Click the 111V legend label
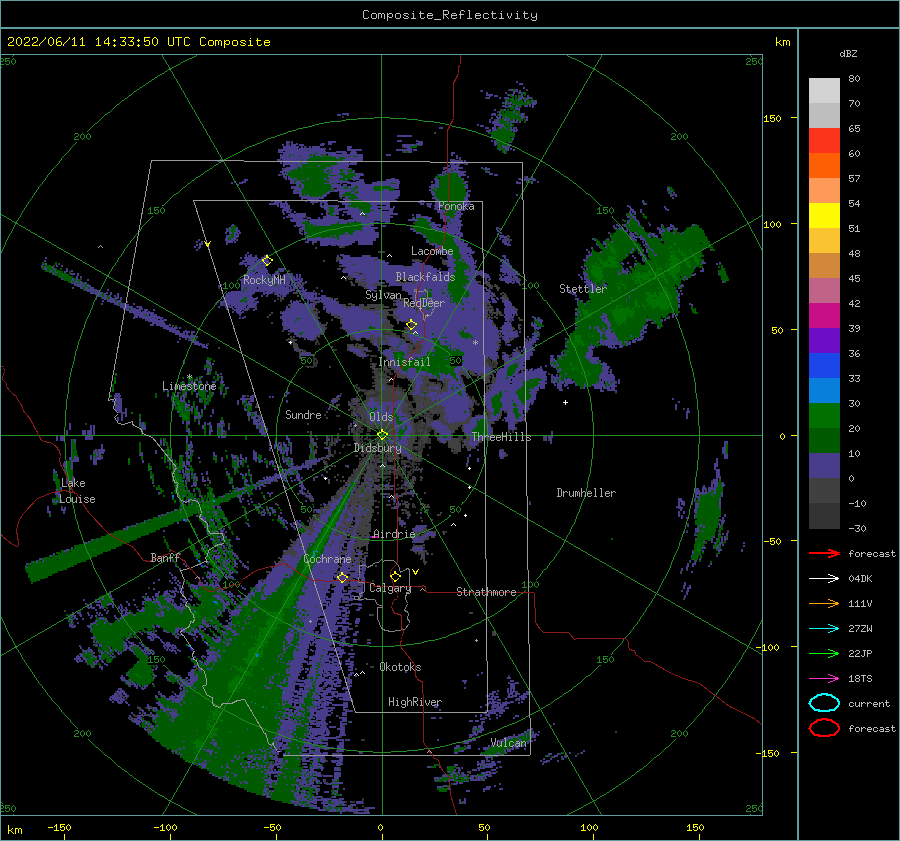Viewport: 900px width, 841px height. tap(860, 603)
